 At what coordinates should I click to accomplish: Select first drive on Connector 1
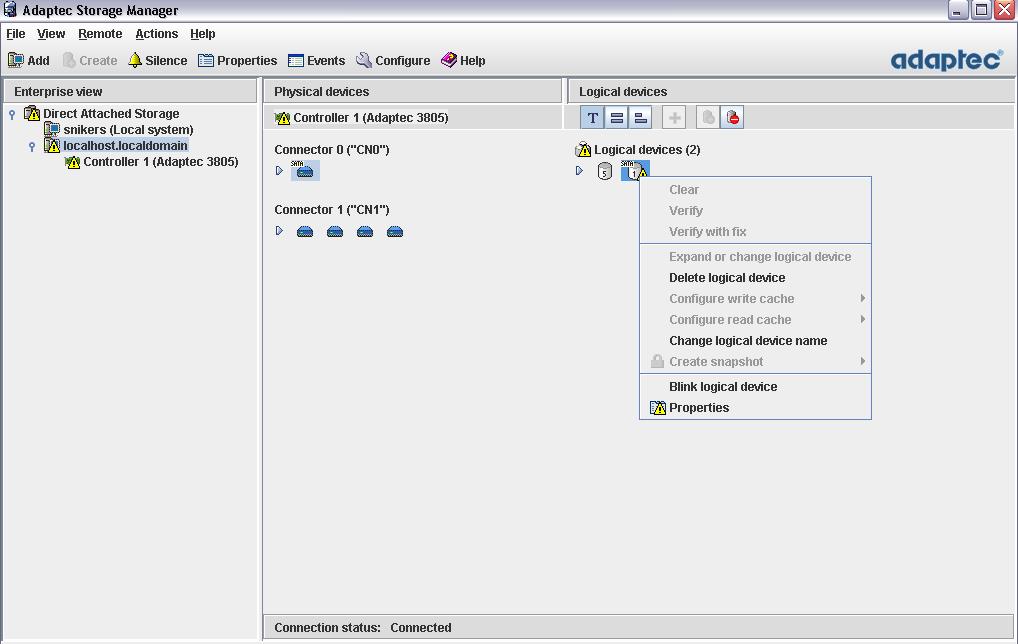(x=305, y=231)
